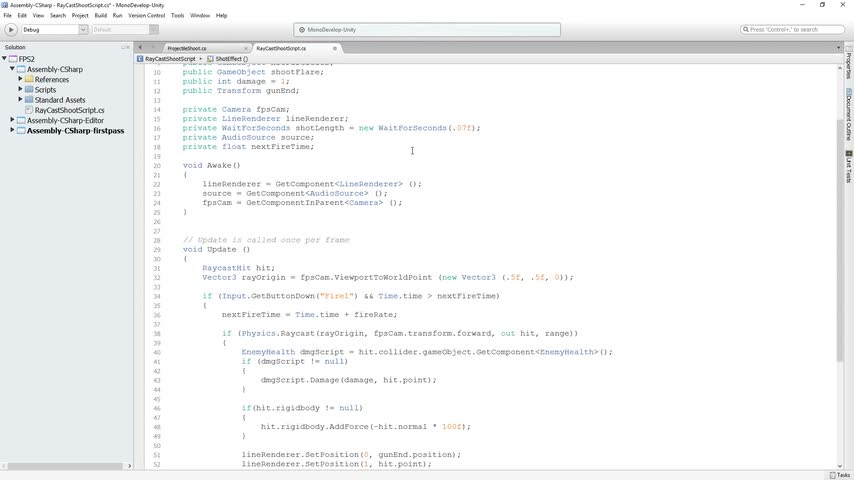Click the Solution pad horizontal scrollbar
Image resolution: width=854 pixels, height=480 pixels.
point(65,466)
